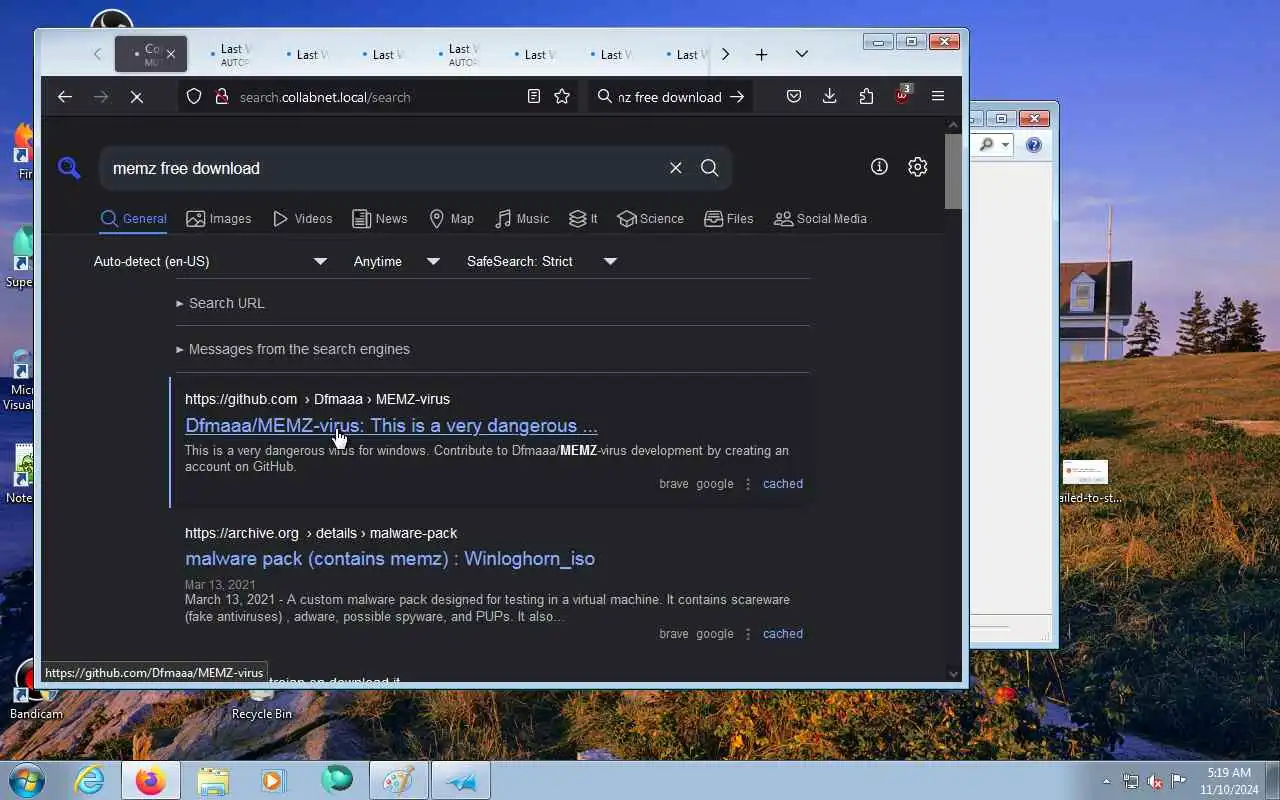Switch to the General results tab

[x=133, y=219]
